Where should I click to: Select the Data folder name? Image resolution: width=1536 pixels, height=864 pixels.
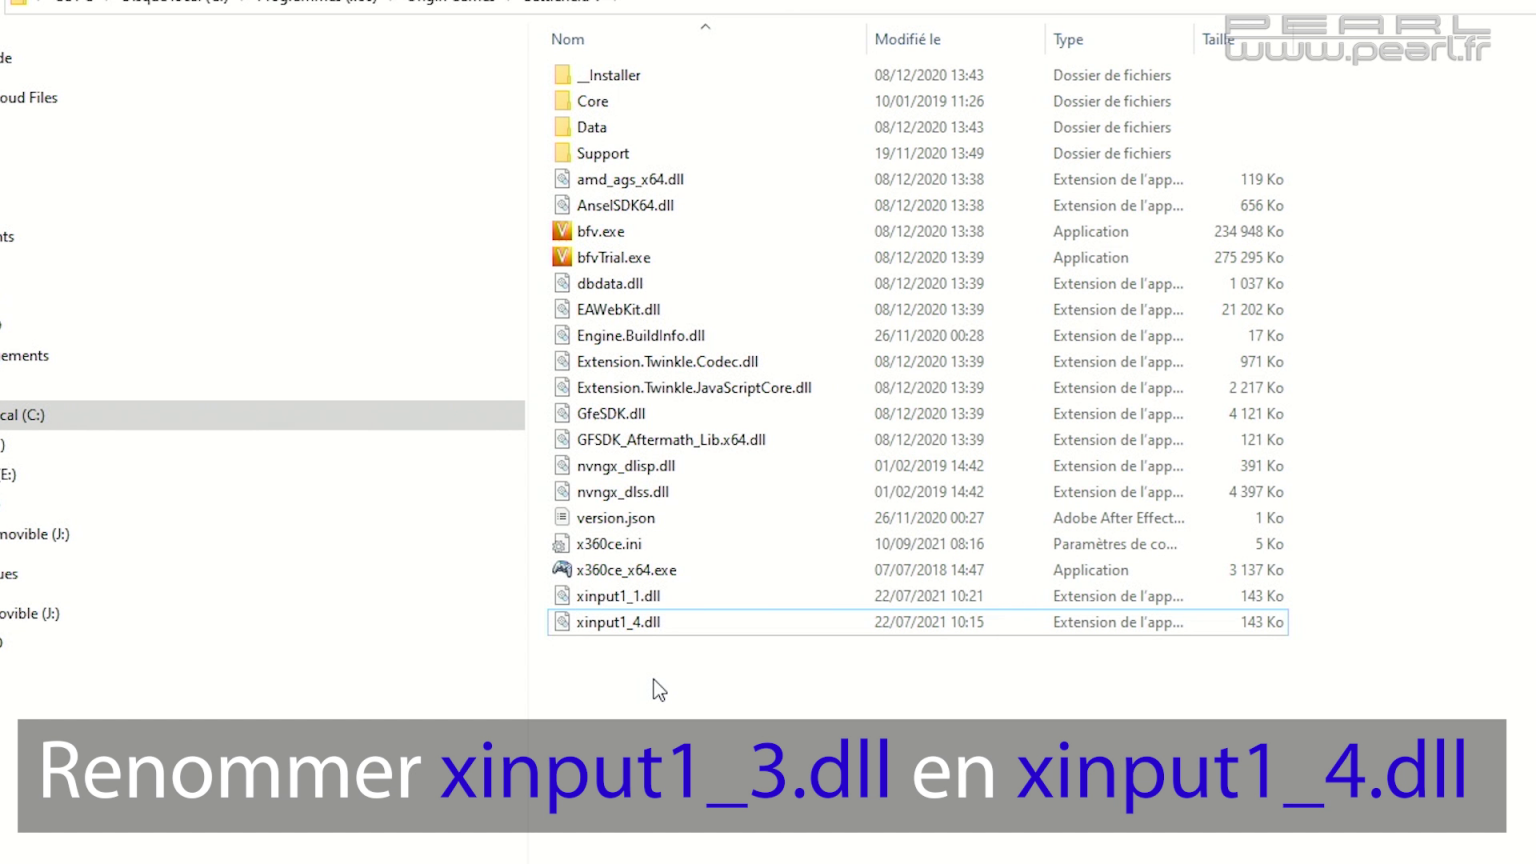tap(591, 127)
